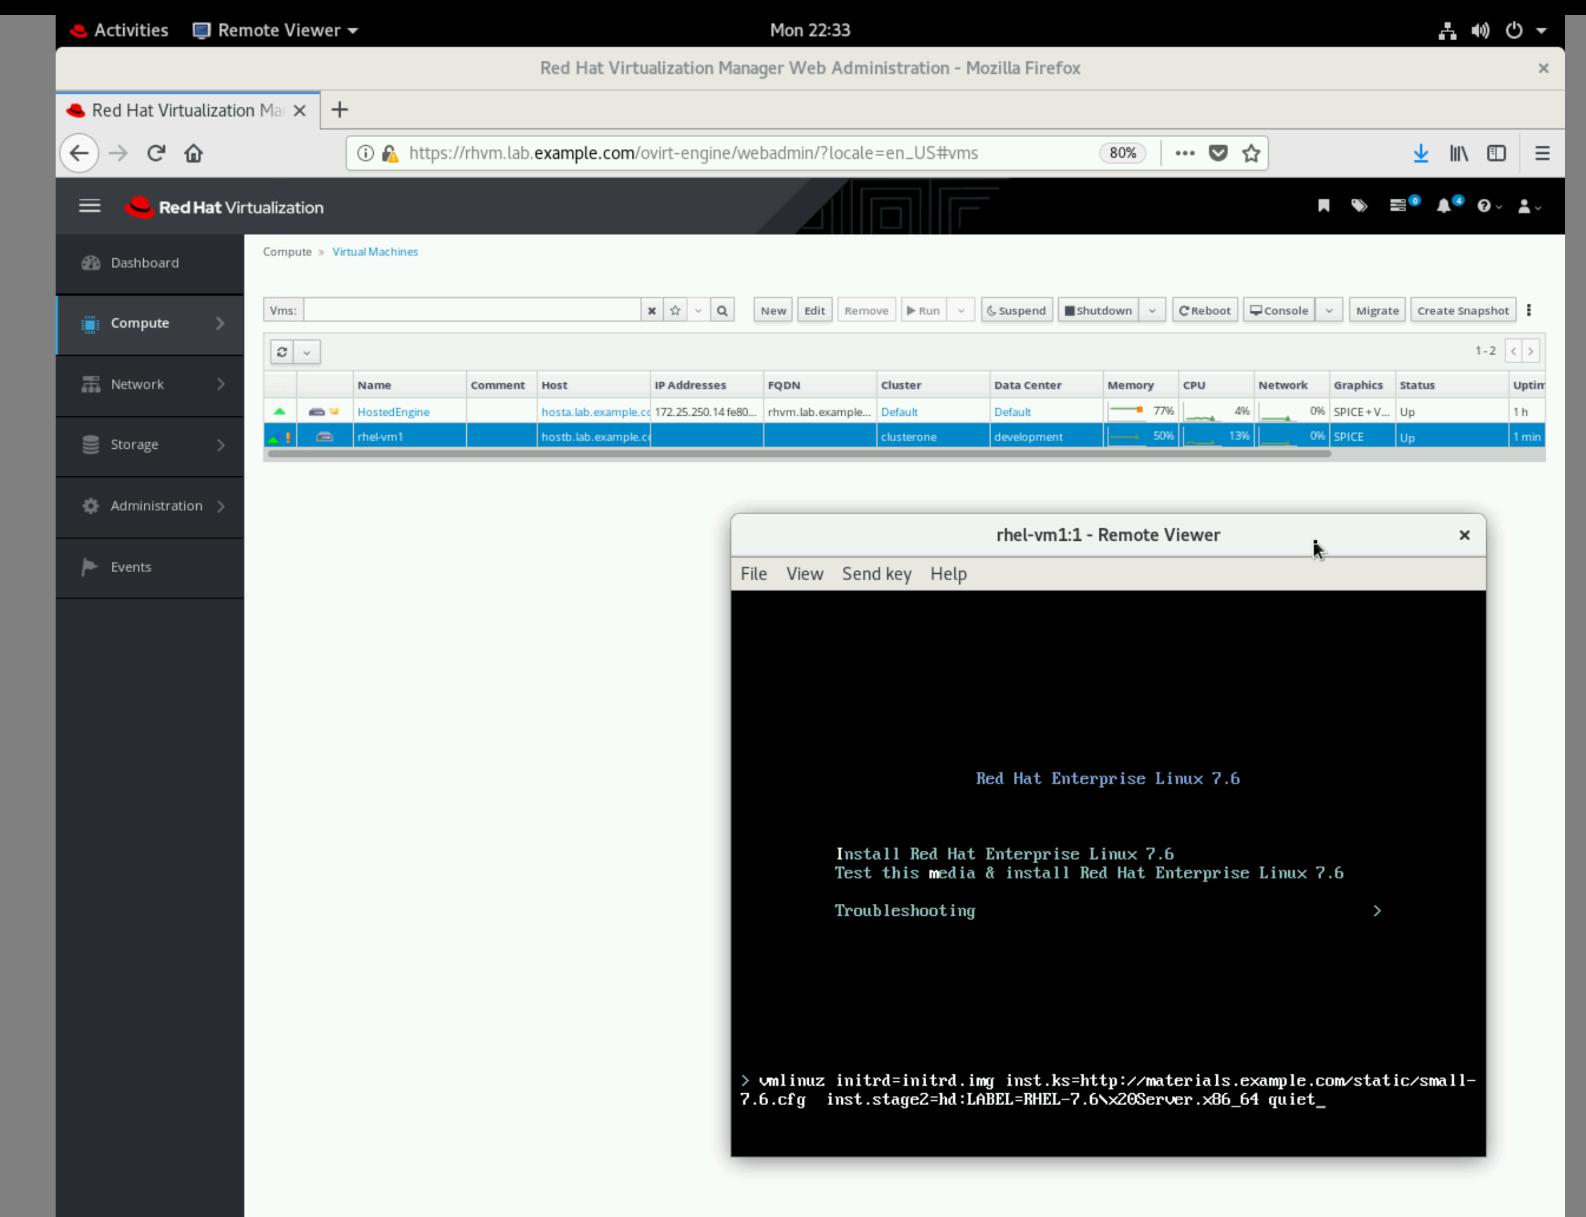The image size is (1586, 1217).
Task: Open the Default cluster link
Action: [899, 412]
